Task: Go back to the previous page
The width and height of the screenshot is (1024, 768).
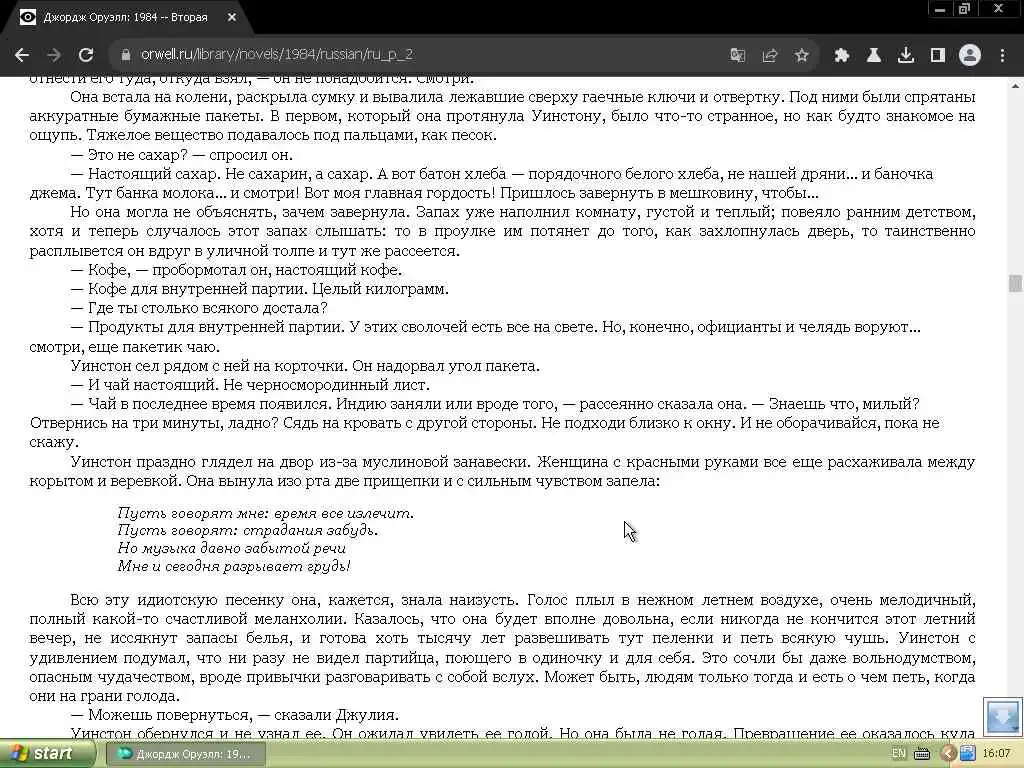Action: [x=22, y=55]
